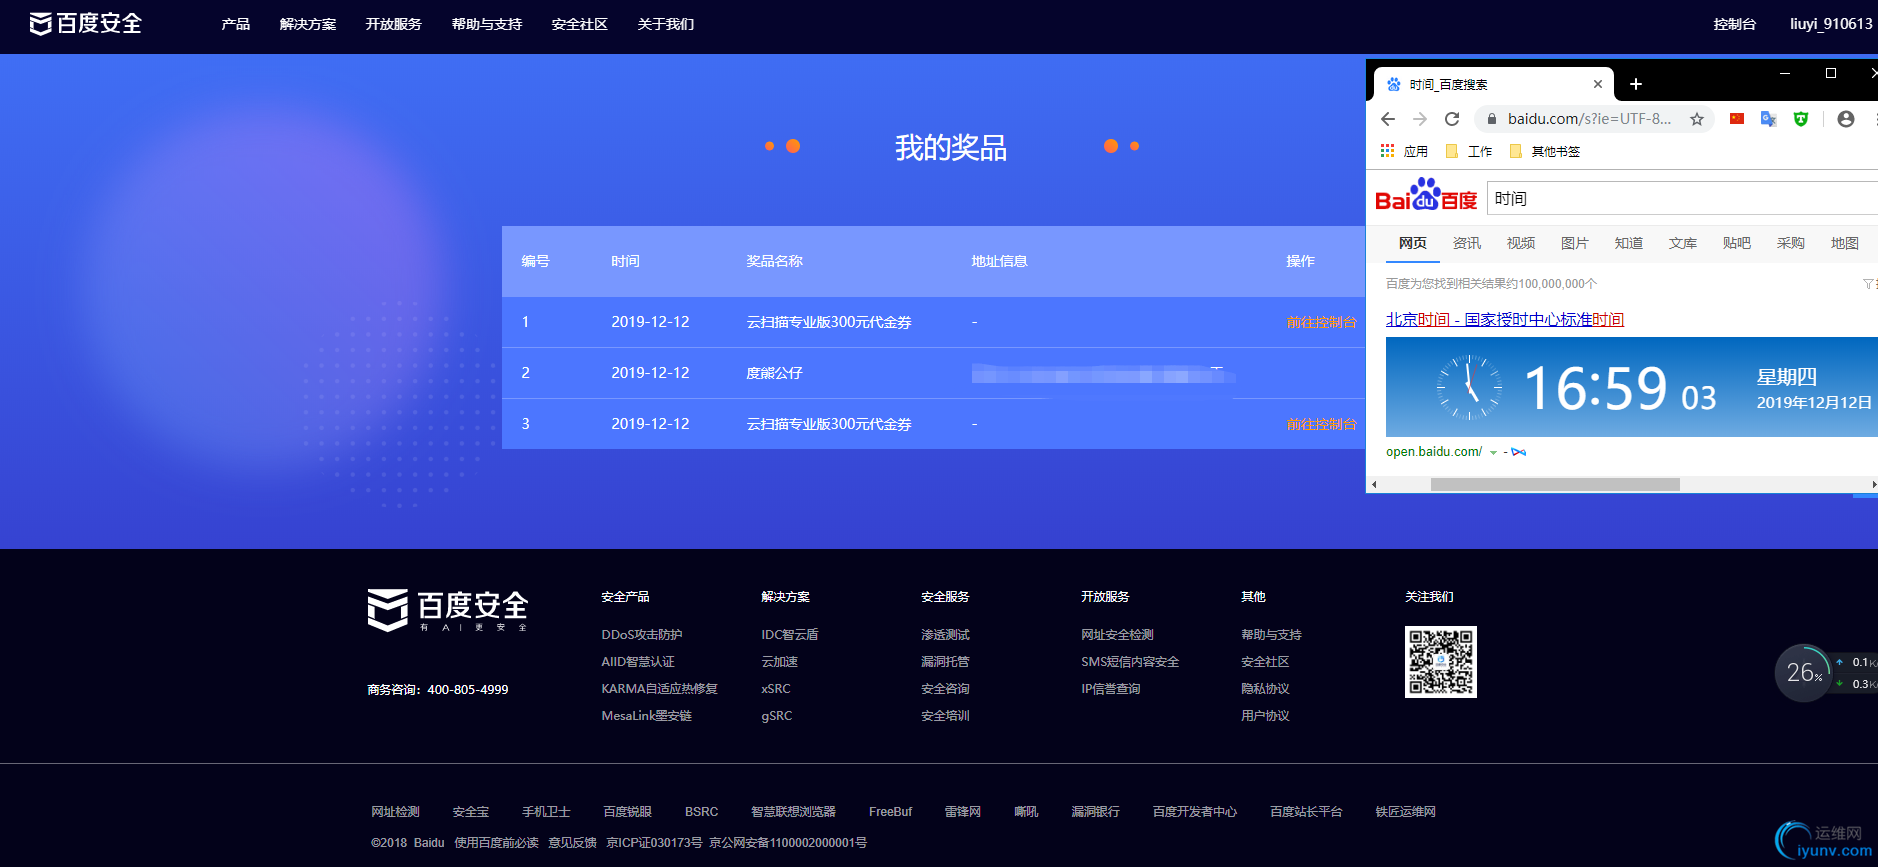Click the 26% floating monitor ball

tap(1804, 672)
